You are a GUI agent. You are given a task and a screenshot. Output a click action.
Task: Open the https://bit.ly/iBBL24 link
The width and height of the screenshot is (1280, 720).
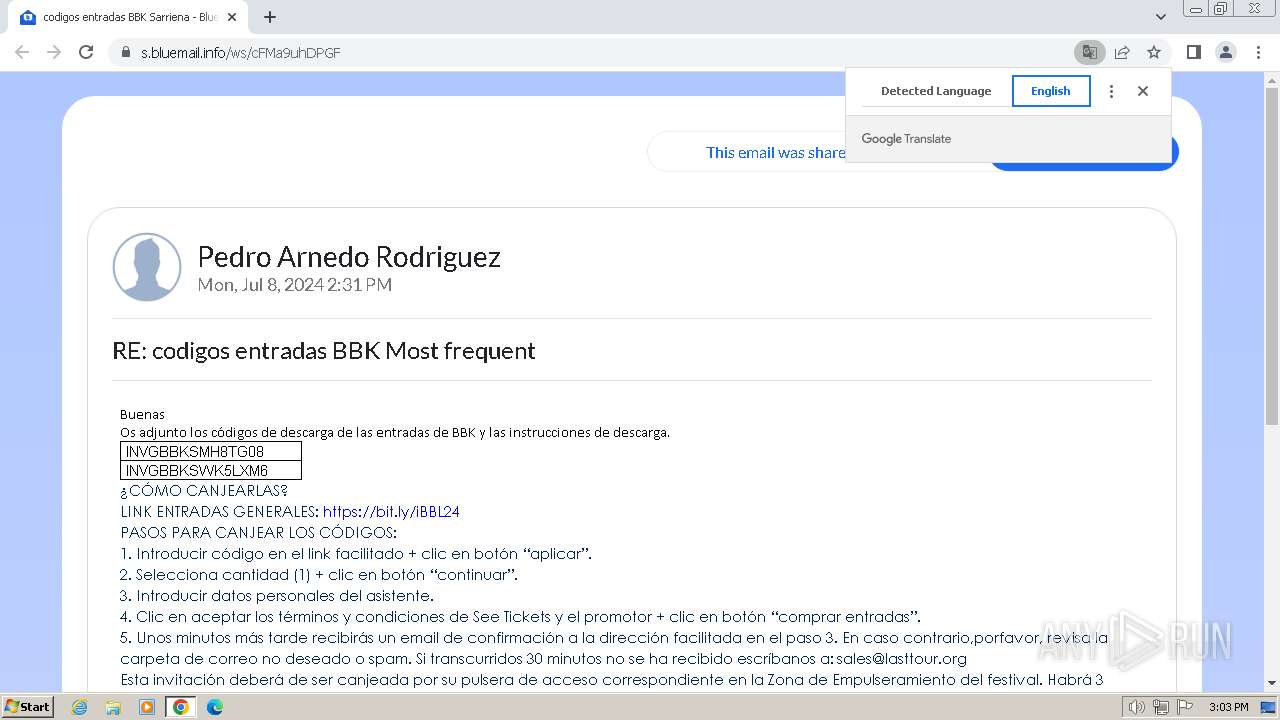[x=391, y=512]
